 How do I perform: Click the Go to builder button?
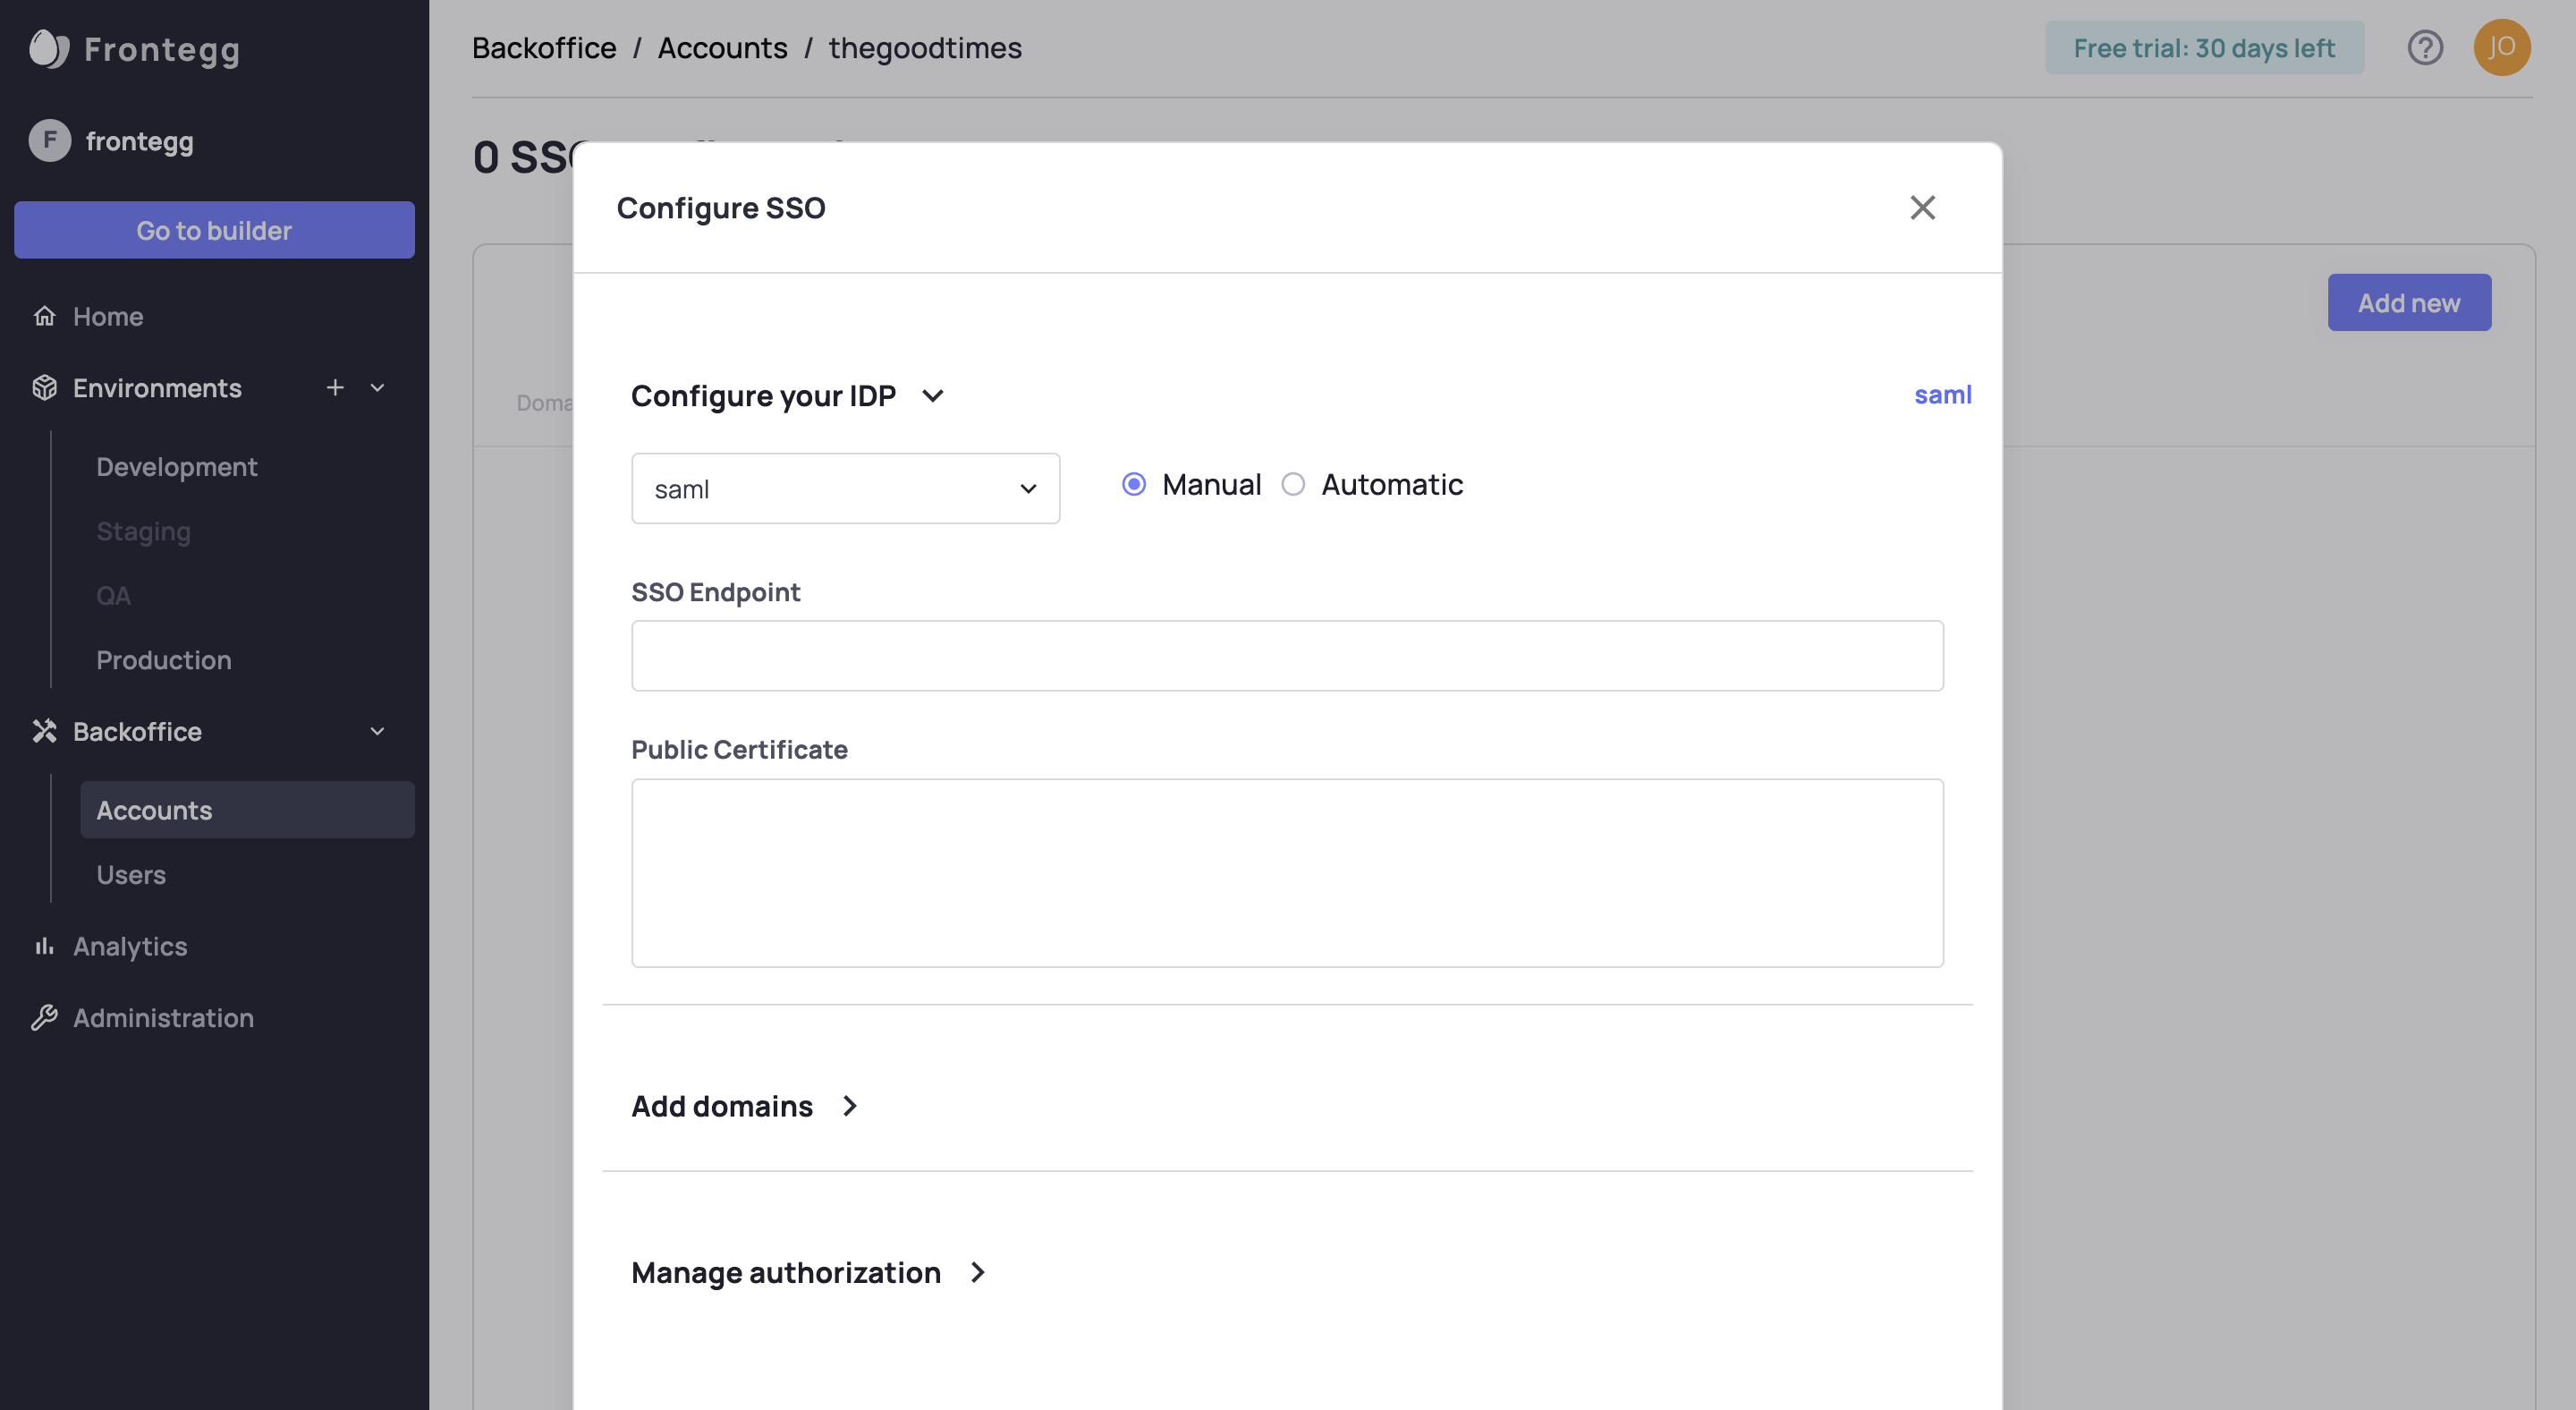coord(214,230)
